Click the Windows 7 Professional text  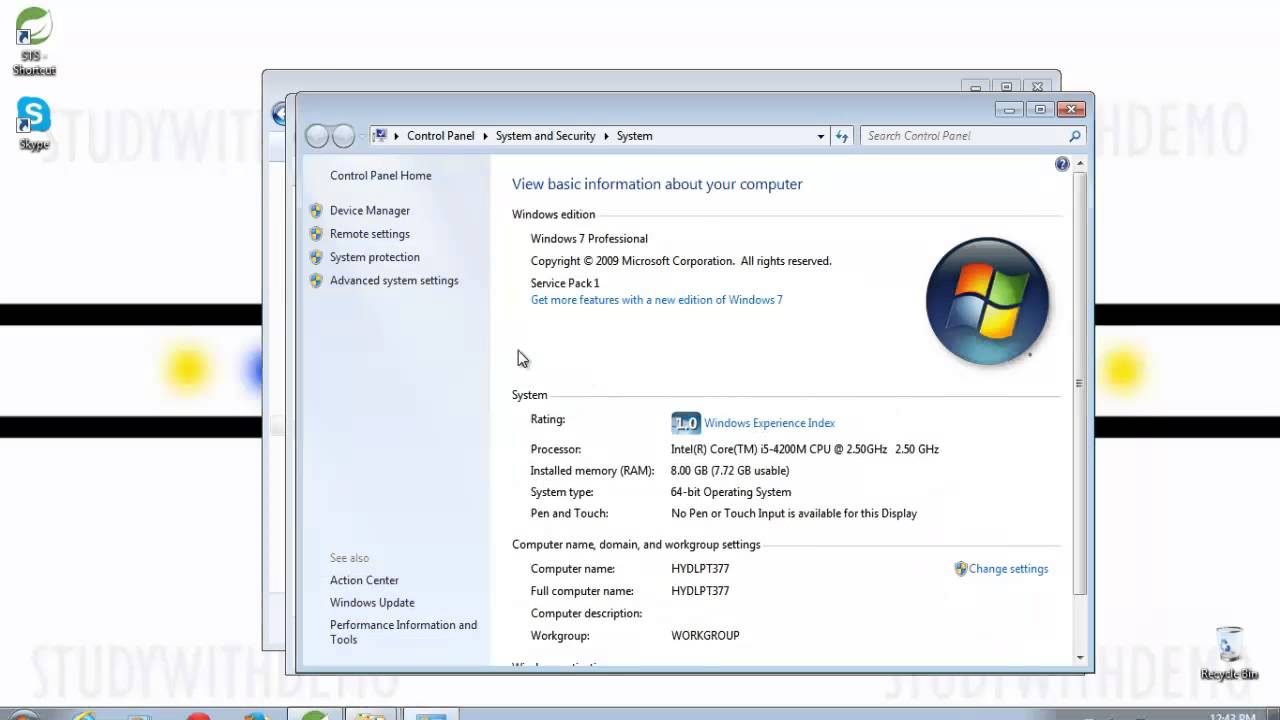coord(589,239)
